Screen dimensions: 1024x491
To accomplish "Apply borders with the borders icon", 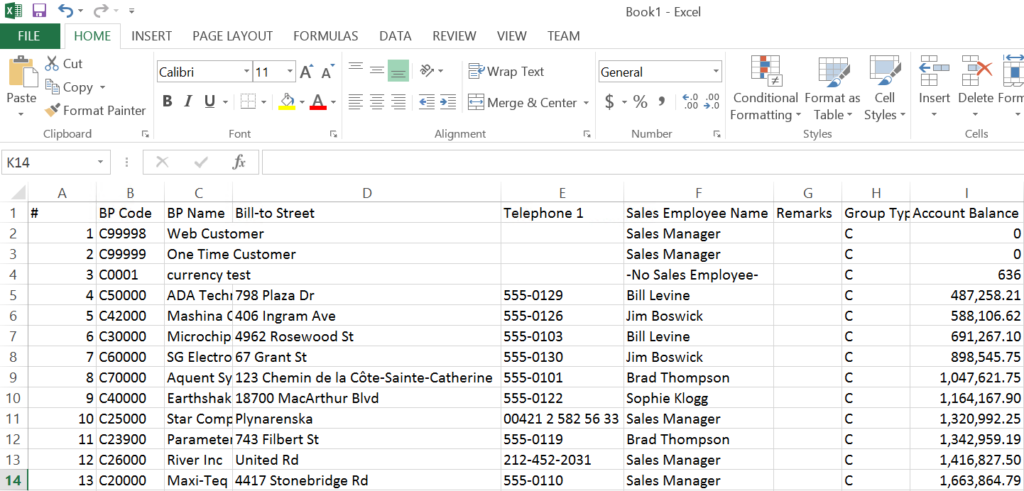I will (x=248, y=102).
